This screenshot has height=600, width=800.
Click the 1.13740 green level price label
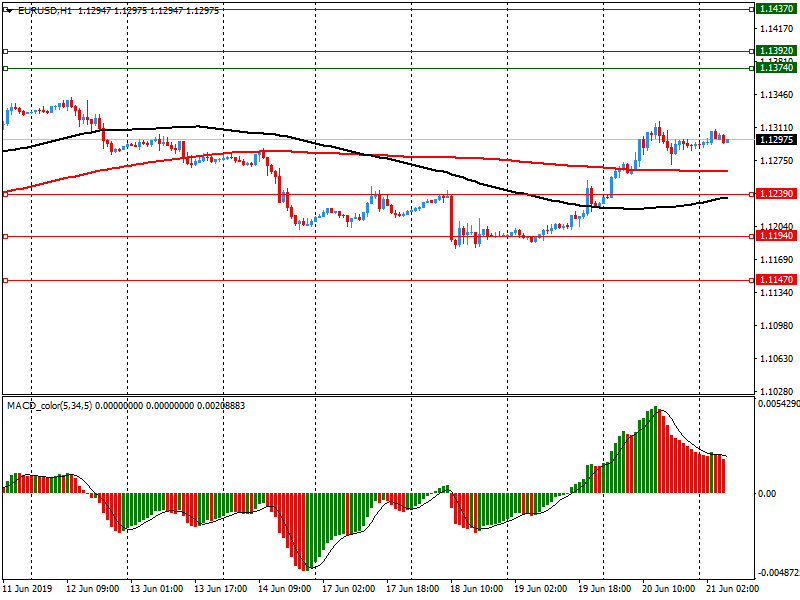click(776, 68)
